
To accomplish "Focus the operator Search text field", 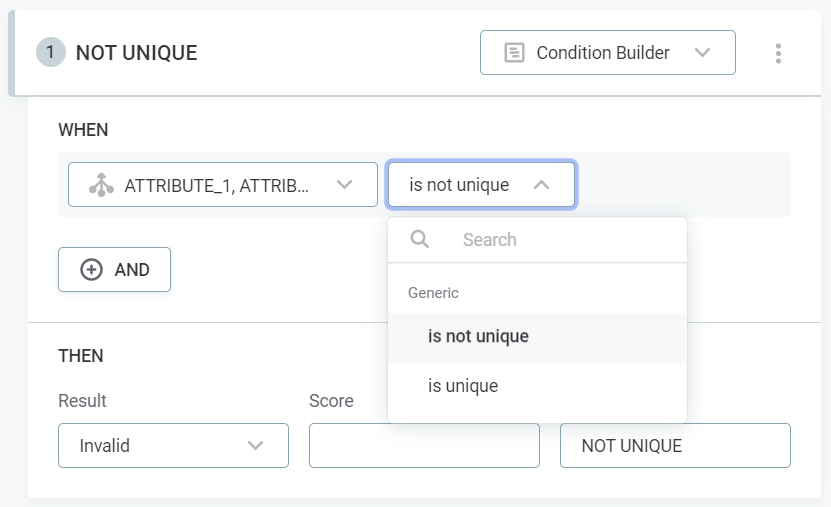I will click(x=560, y=240).
